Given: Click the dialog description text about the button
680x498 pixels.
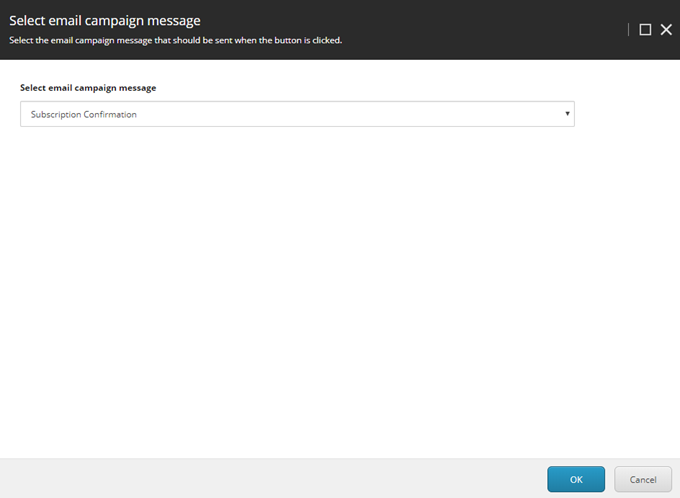Looking at the screenshot, I should click(176, 40).
